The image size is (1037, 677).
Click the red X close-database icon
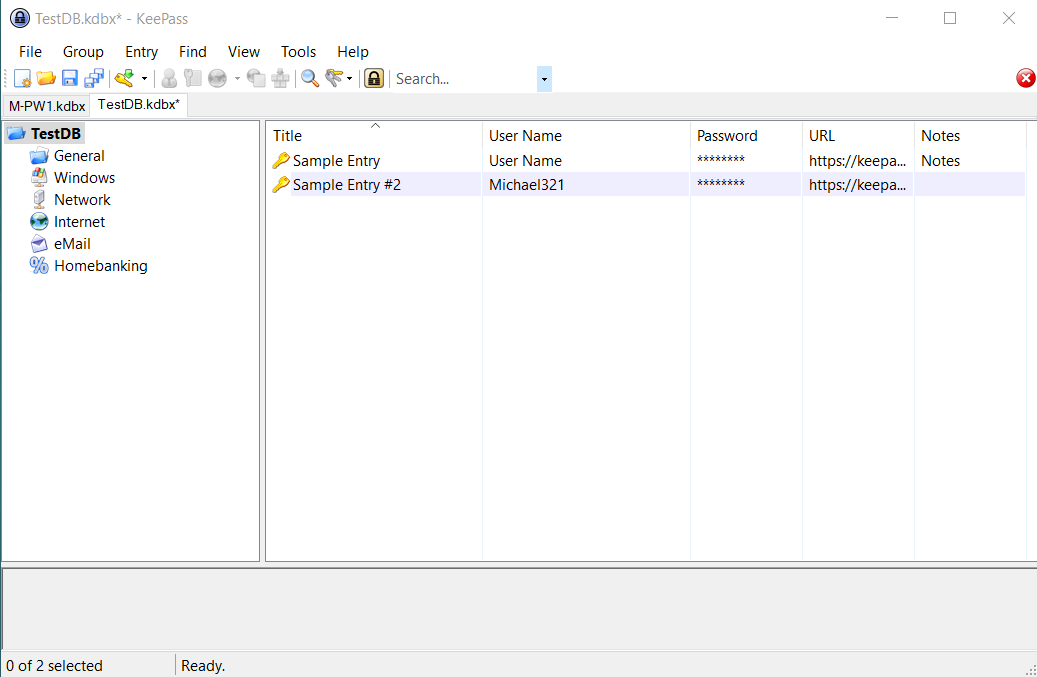click(1026, 78)
